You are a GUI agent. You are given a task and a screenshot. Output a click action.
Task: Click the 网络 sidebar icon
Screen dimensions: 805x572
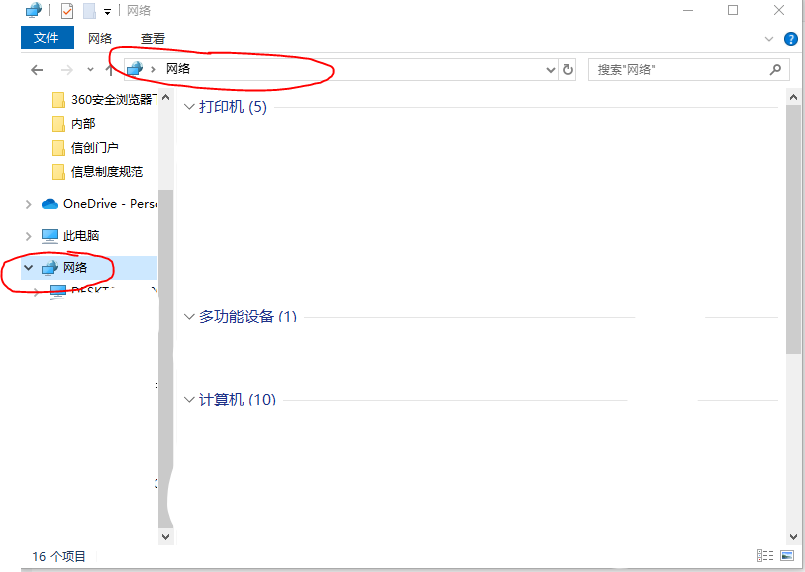pos(50,268)
